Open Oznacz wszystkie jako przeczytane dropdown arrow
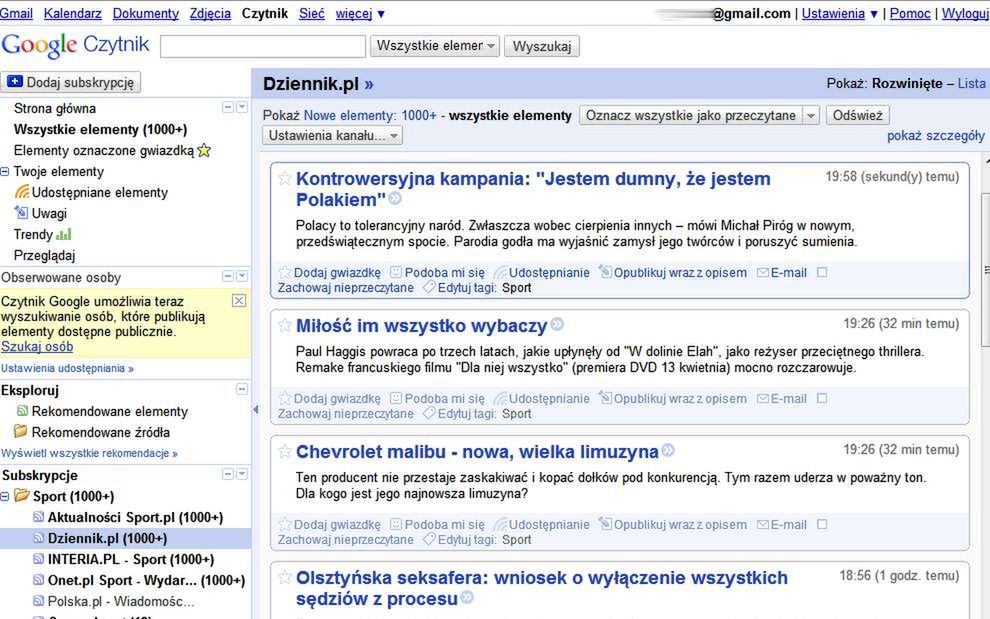This screenshot has width=990, height=619. pyautogui.click(x=811, y=116)
